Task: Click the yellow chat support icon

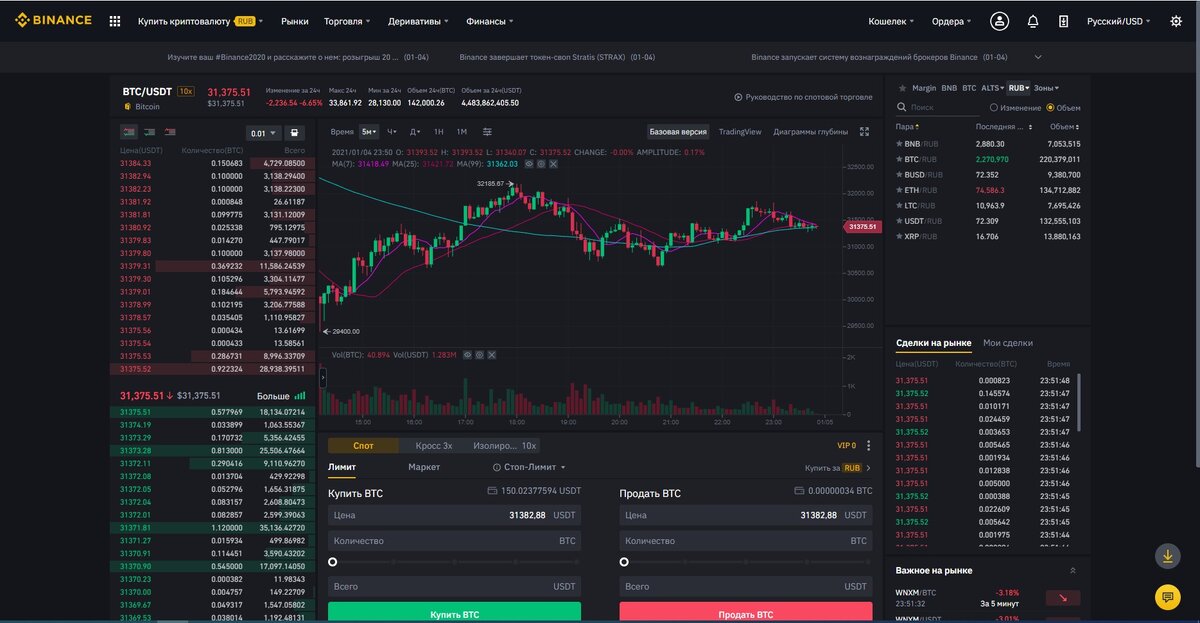Action: (x=1167, y=597)
